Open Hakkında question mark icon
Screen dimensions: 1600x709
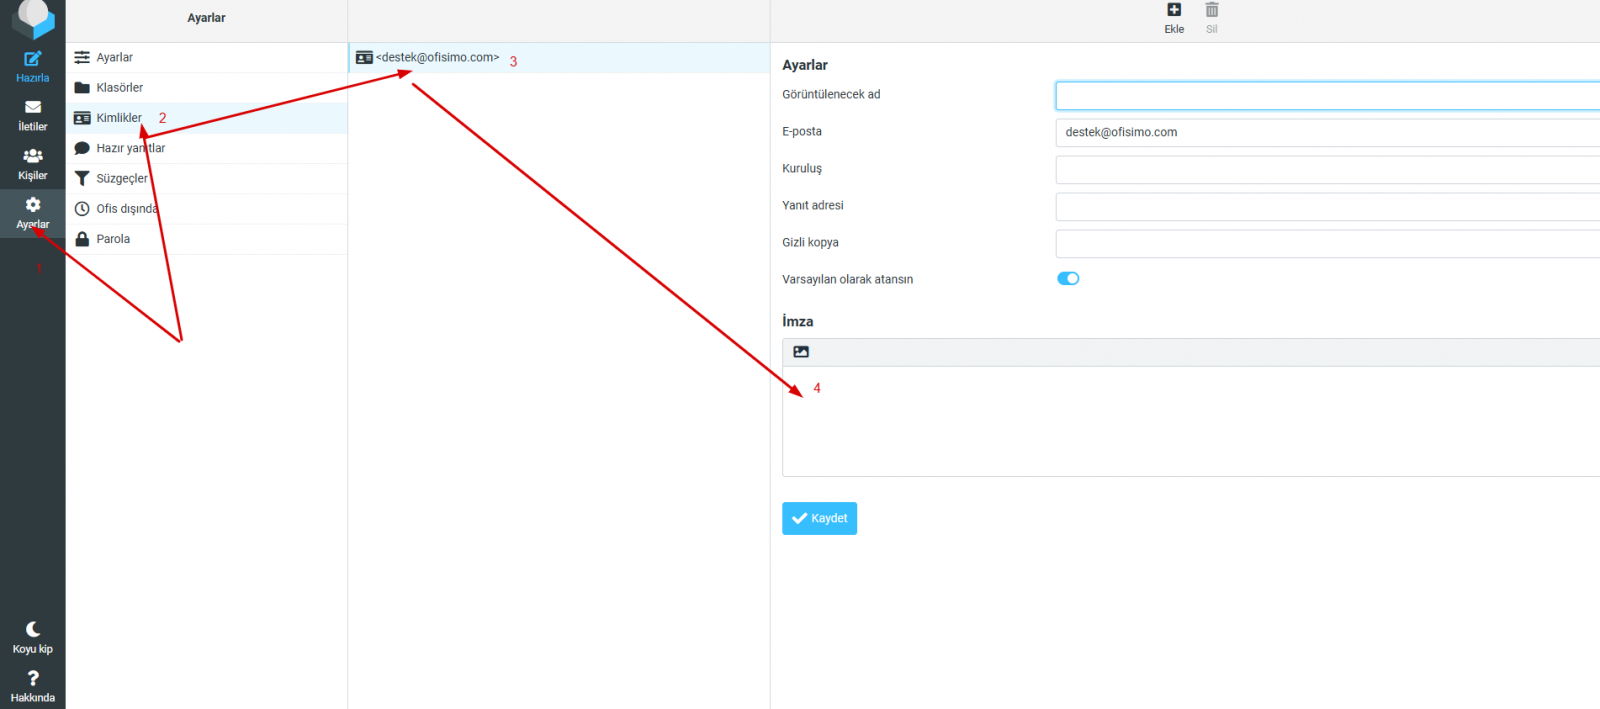click(x=32, y=679)
